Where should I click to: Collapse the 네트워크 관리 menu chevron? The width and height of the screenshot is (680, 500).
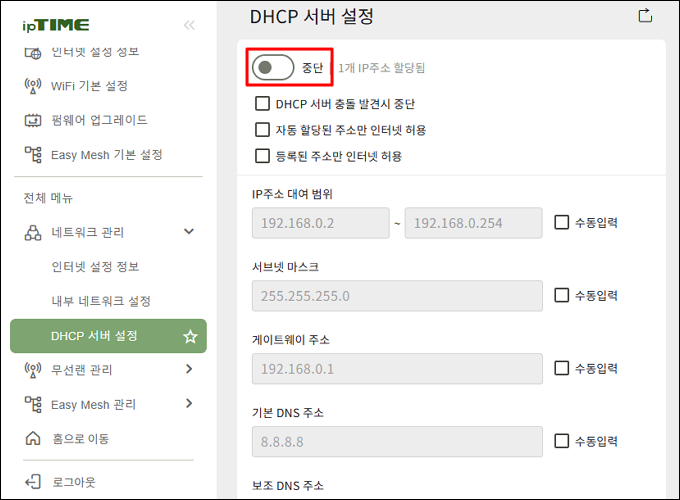[x=189, y=232]
